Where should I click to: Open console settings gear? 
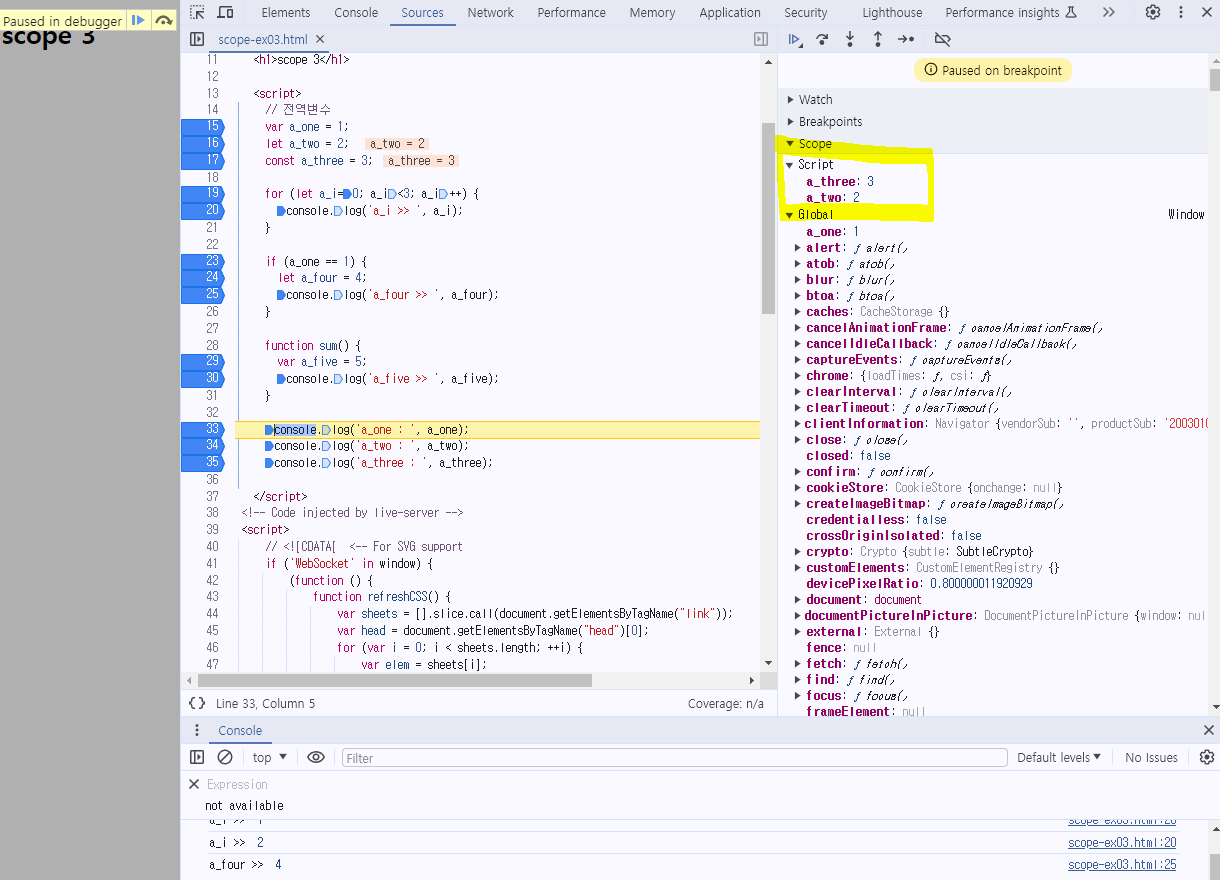pyautogui.click(x=1207, y=757)
